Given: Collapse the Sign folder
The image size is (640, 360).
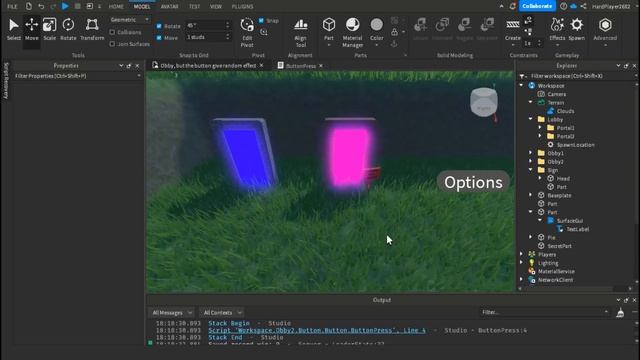Looking at the screenshot, I should [x=531, y=170].
